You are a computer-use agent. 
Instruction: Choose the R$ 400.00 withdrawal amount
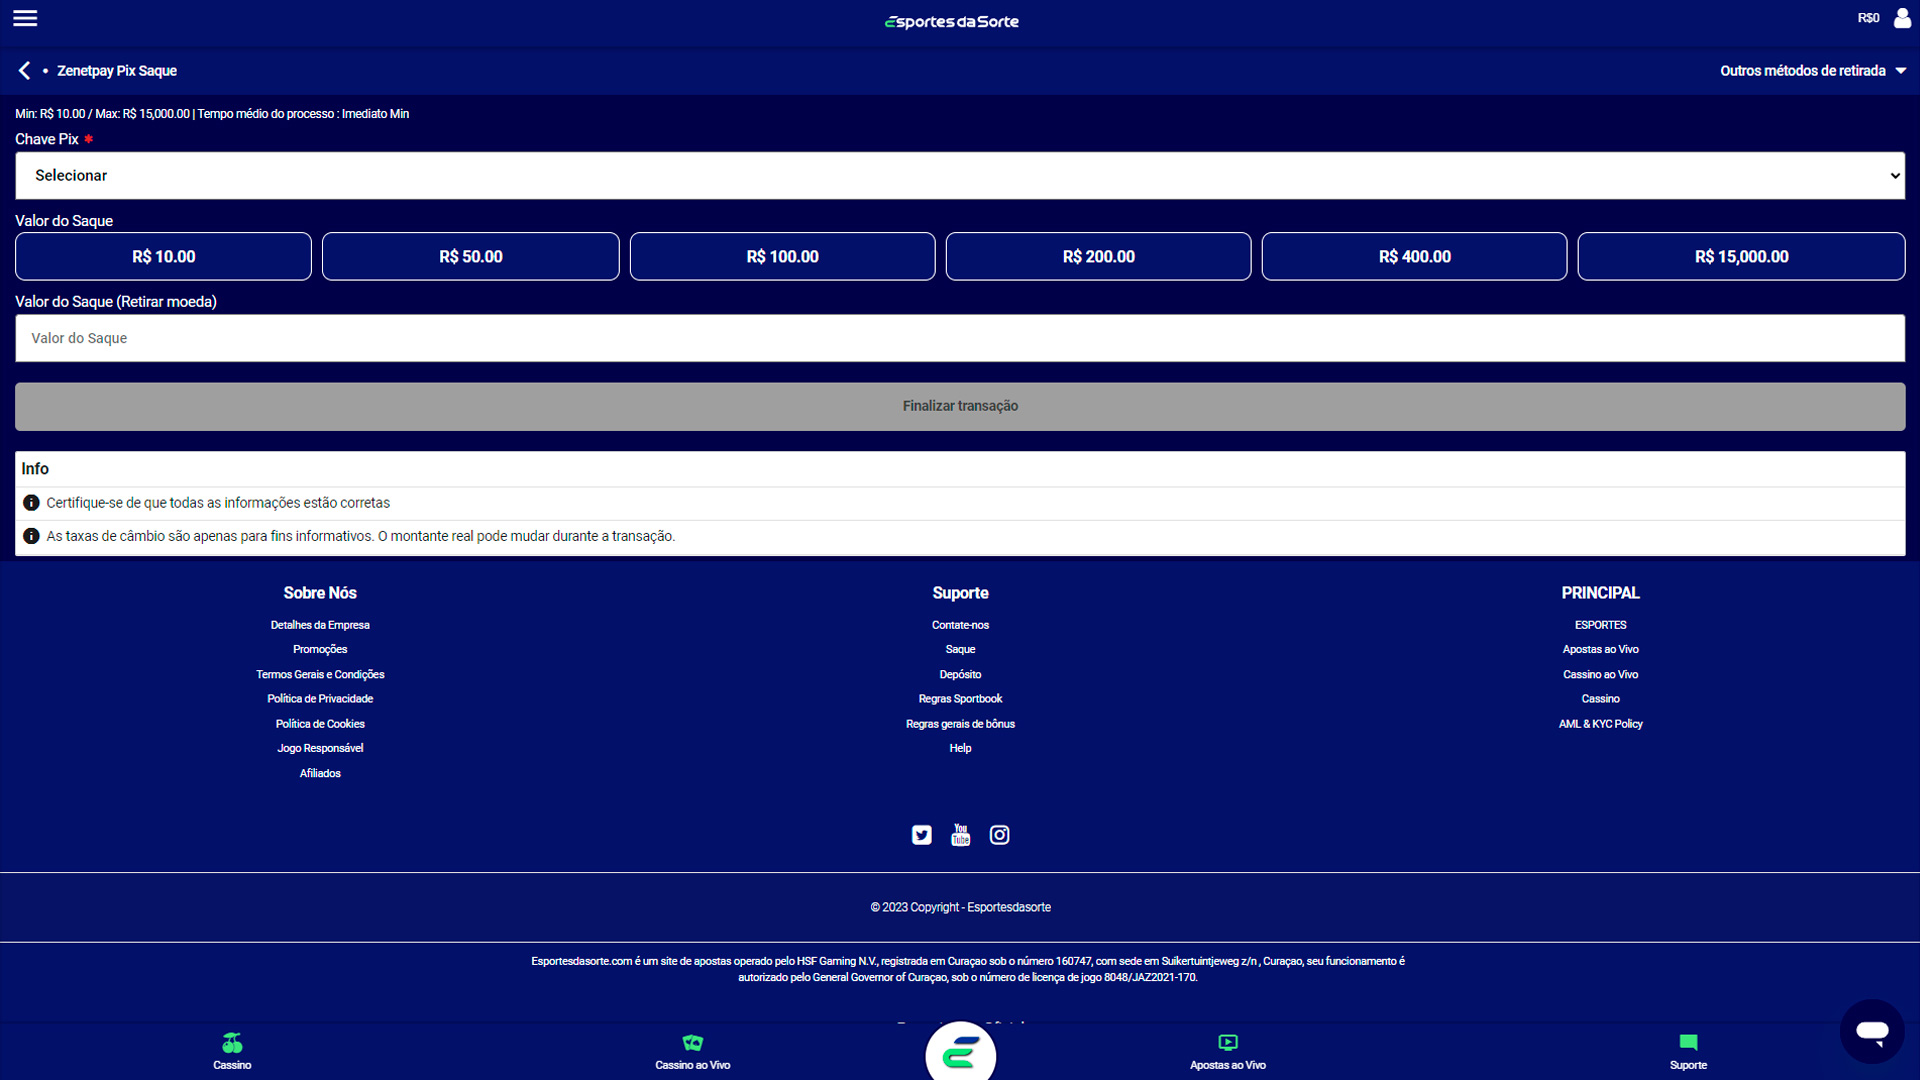point(1414,257)
